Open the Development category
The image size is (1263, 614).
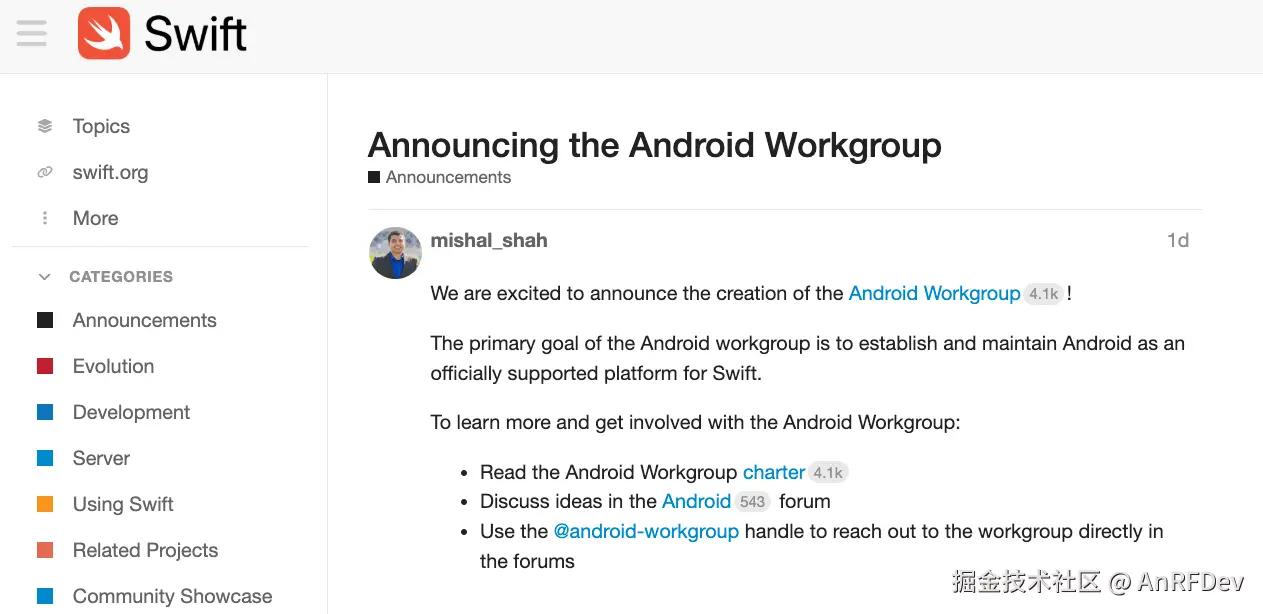131,412
